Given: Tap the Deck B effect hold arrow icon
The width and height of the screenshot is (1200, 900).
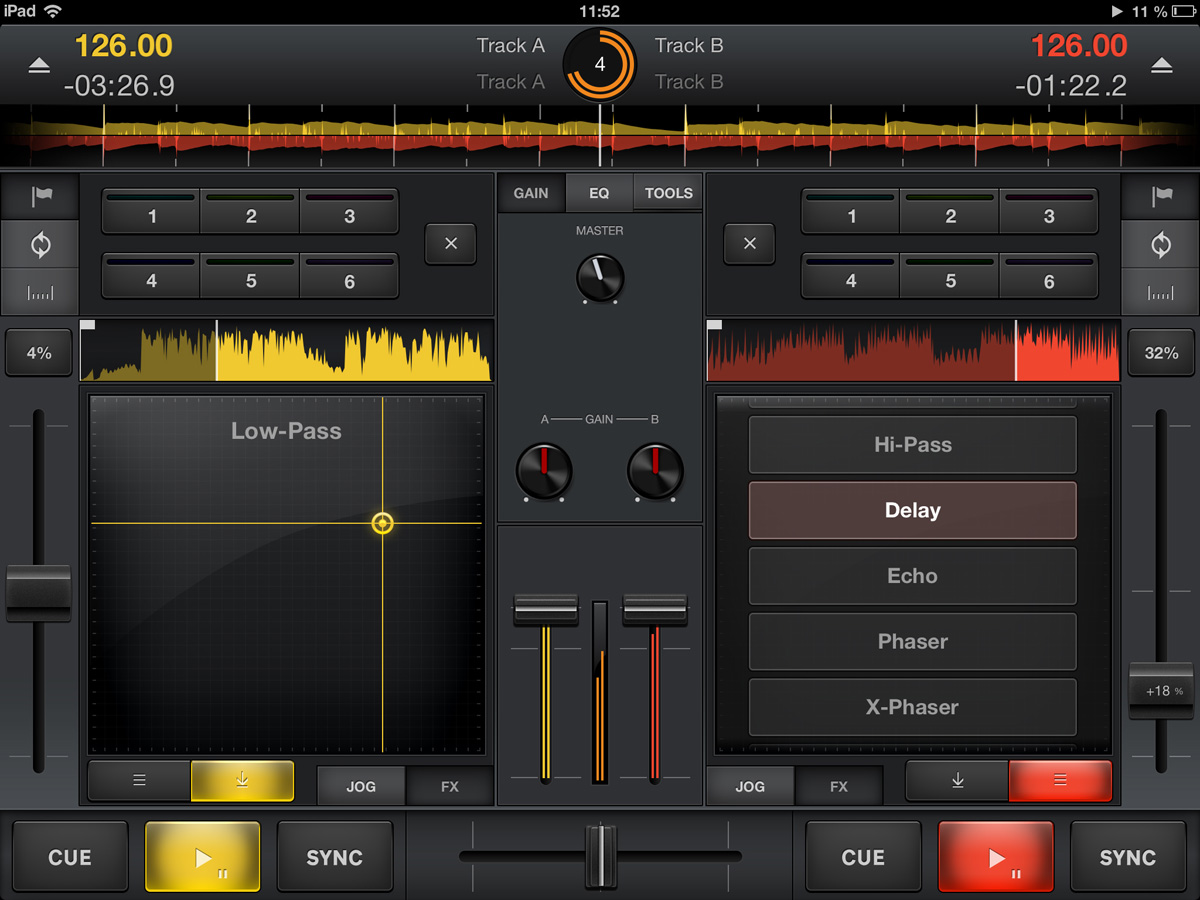Looking at the screenshot, I should tap(957, 781).
